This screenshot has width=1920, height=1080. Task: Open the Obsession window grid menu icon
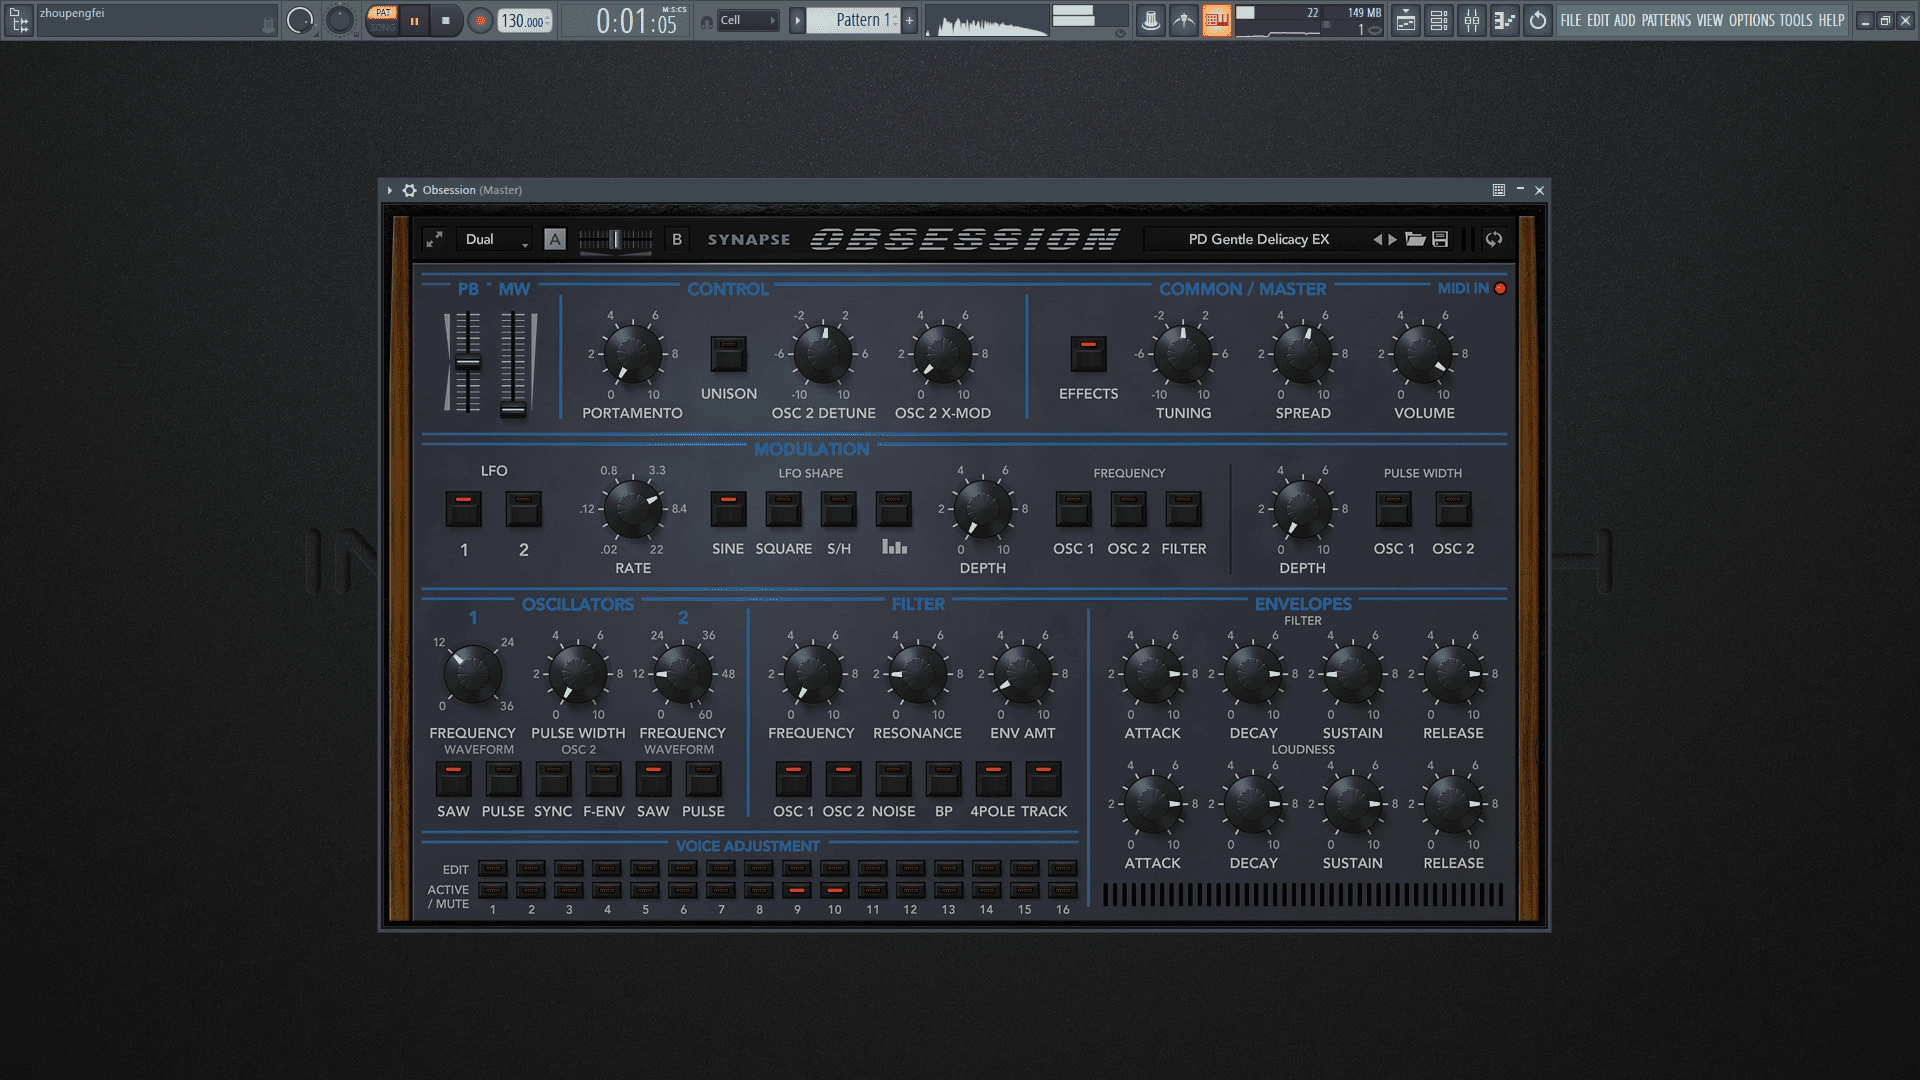point(1498,190)
